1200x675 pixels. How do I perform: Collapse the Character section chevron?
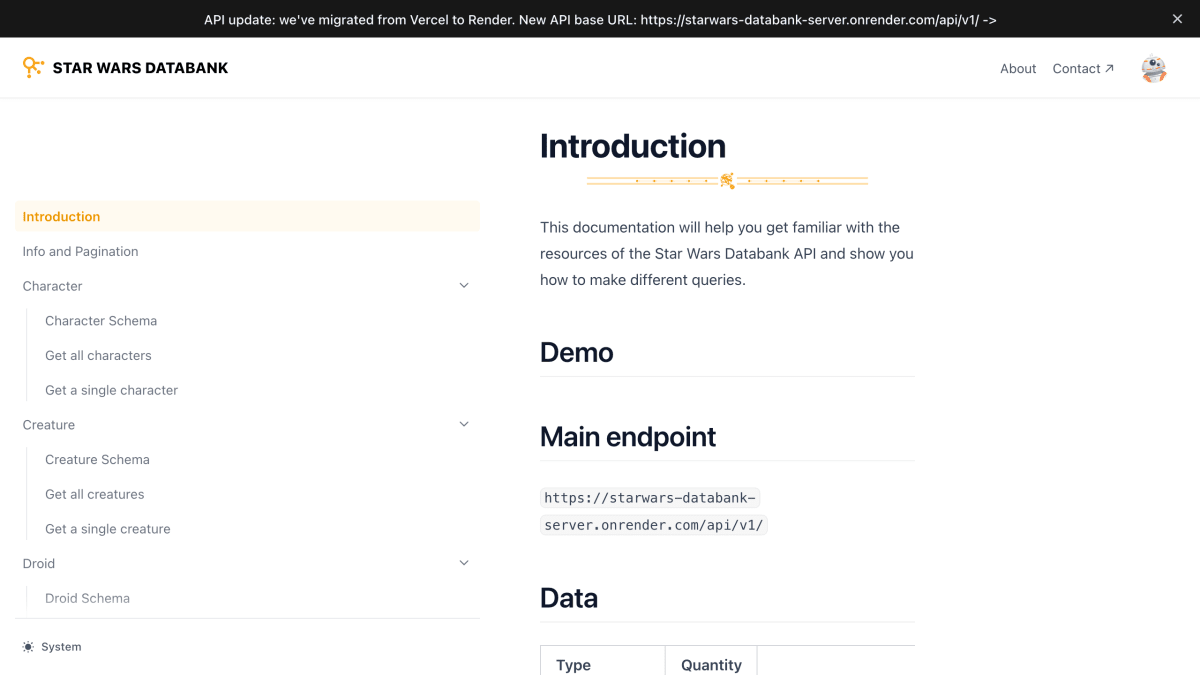[464, 286]
